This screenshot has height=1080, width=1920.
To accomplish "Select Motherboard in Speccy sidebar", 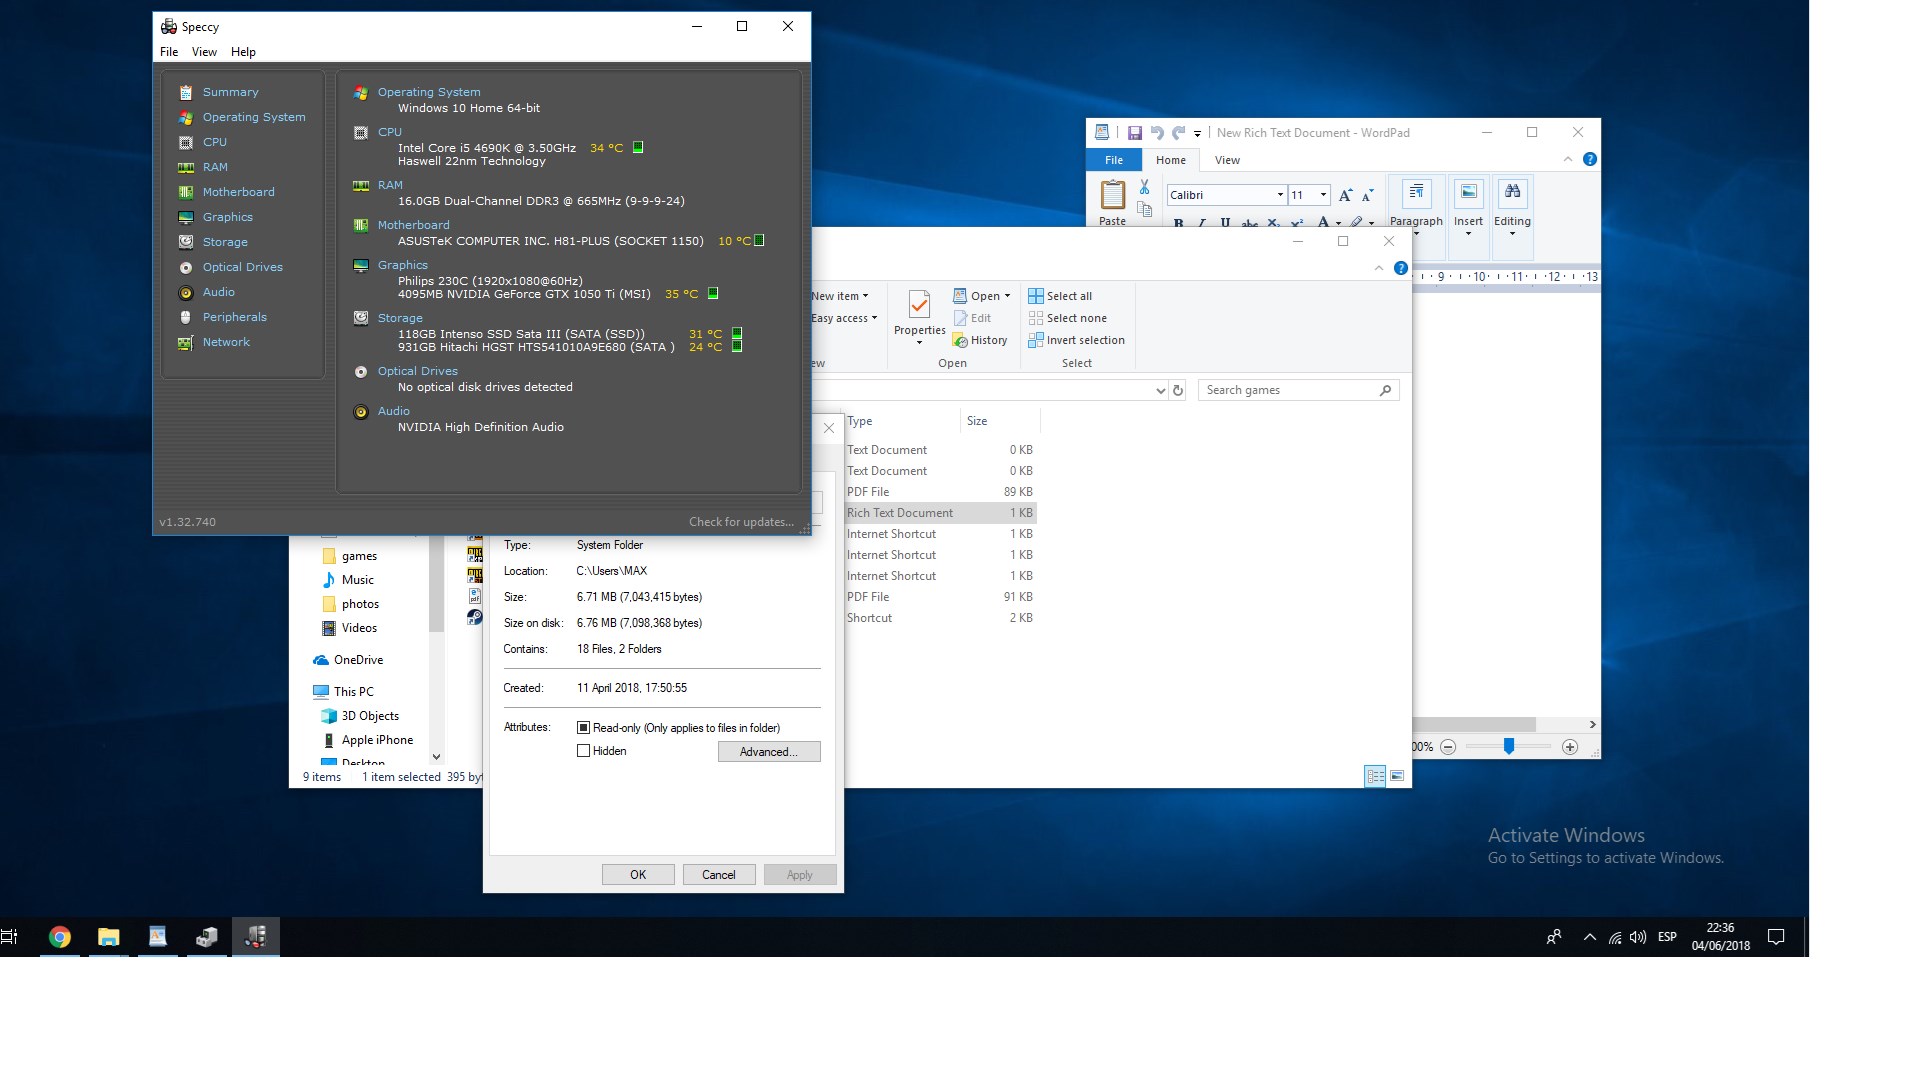I will tap(238, 192).
